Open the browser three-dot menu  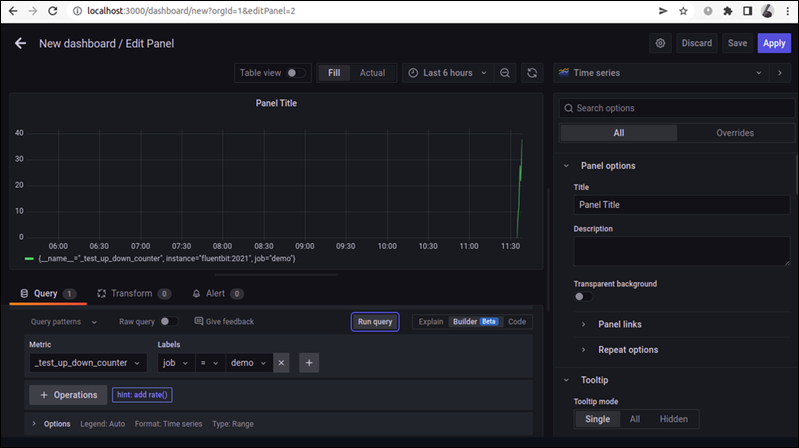point(788,11)
